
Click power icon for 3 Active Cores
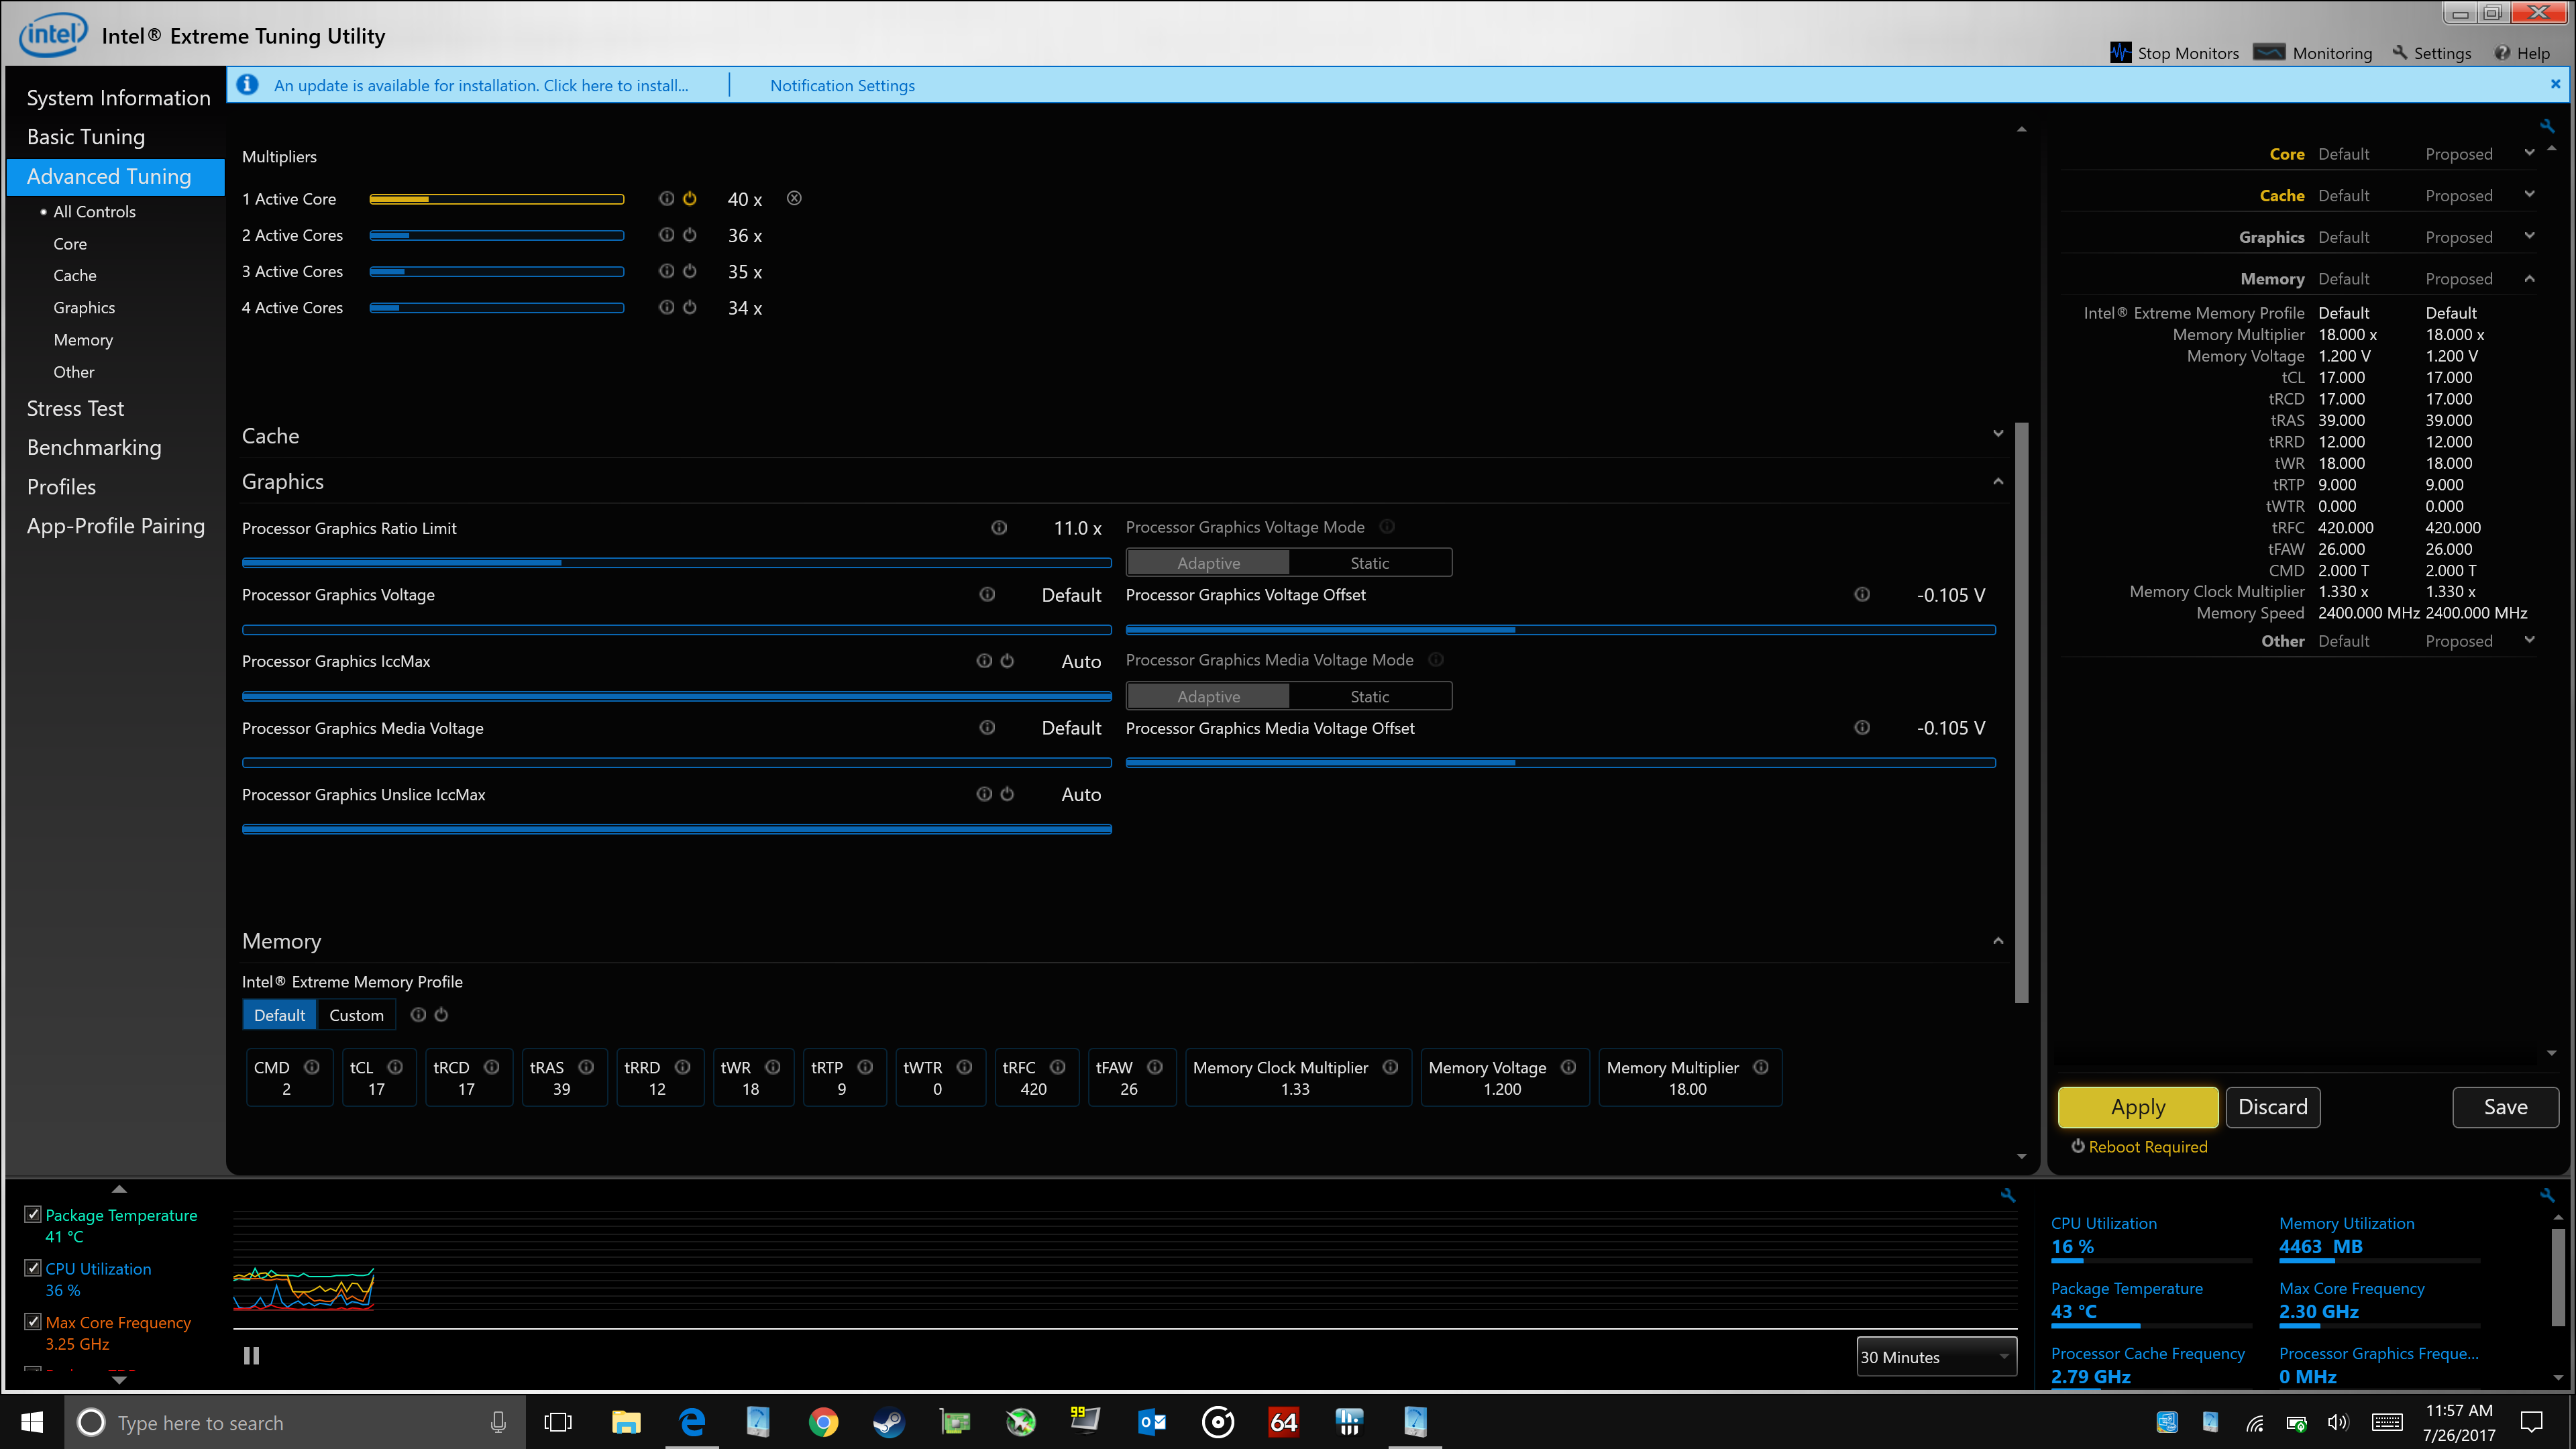[689, 271]
